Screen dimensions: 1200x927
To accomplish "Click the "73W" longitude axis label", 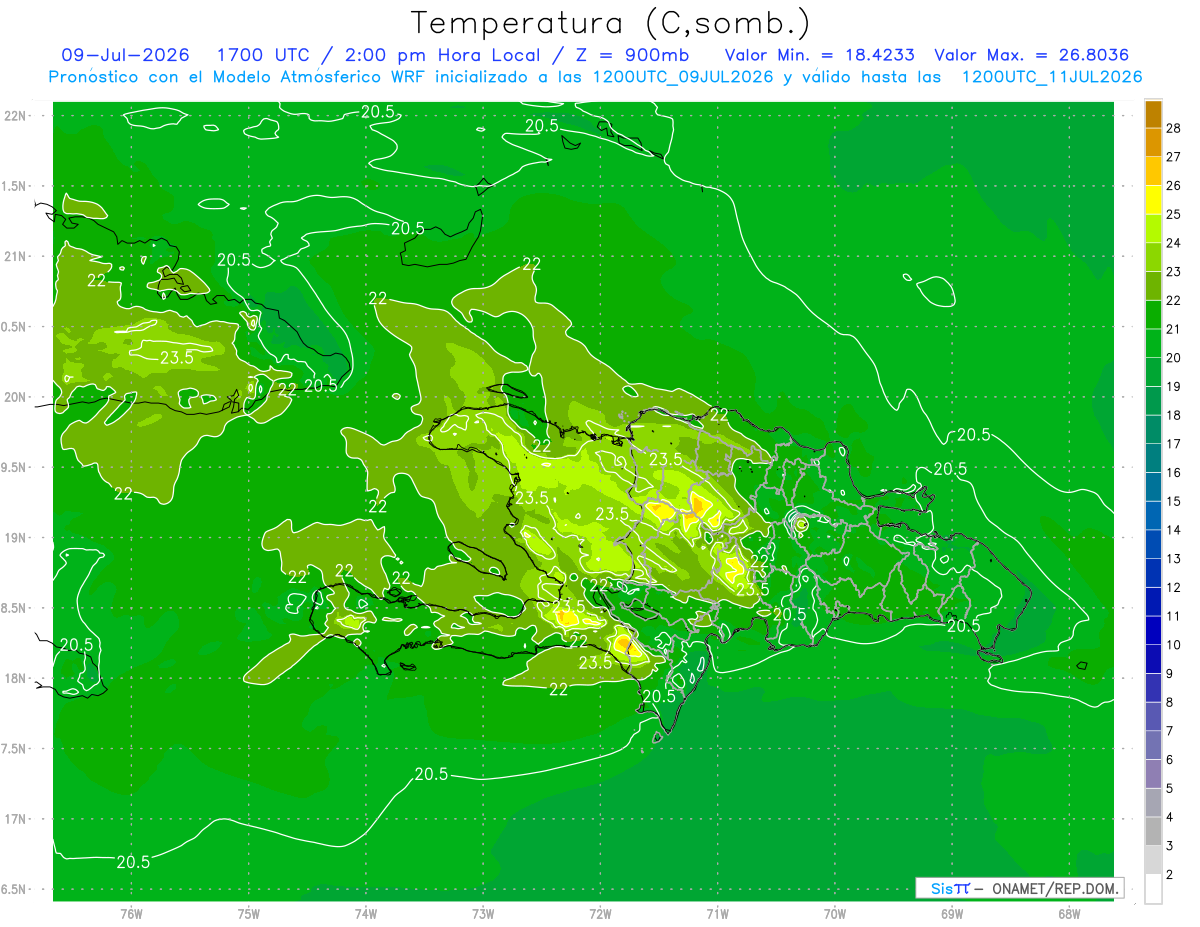I will click(483, 913).
